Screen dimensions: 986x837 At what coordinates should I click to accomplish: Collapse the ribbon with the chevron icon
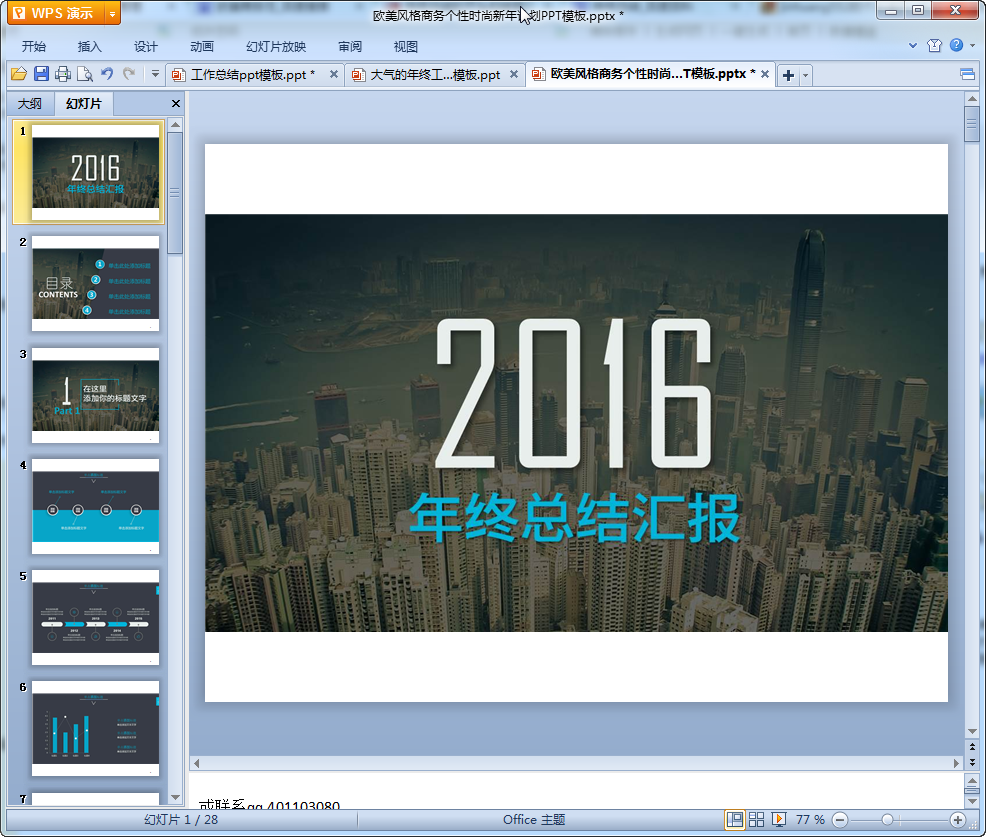pos(913,45)
